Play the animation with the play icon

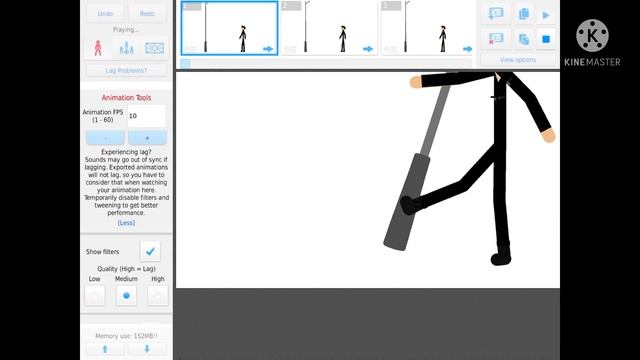tap(546, 16)
